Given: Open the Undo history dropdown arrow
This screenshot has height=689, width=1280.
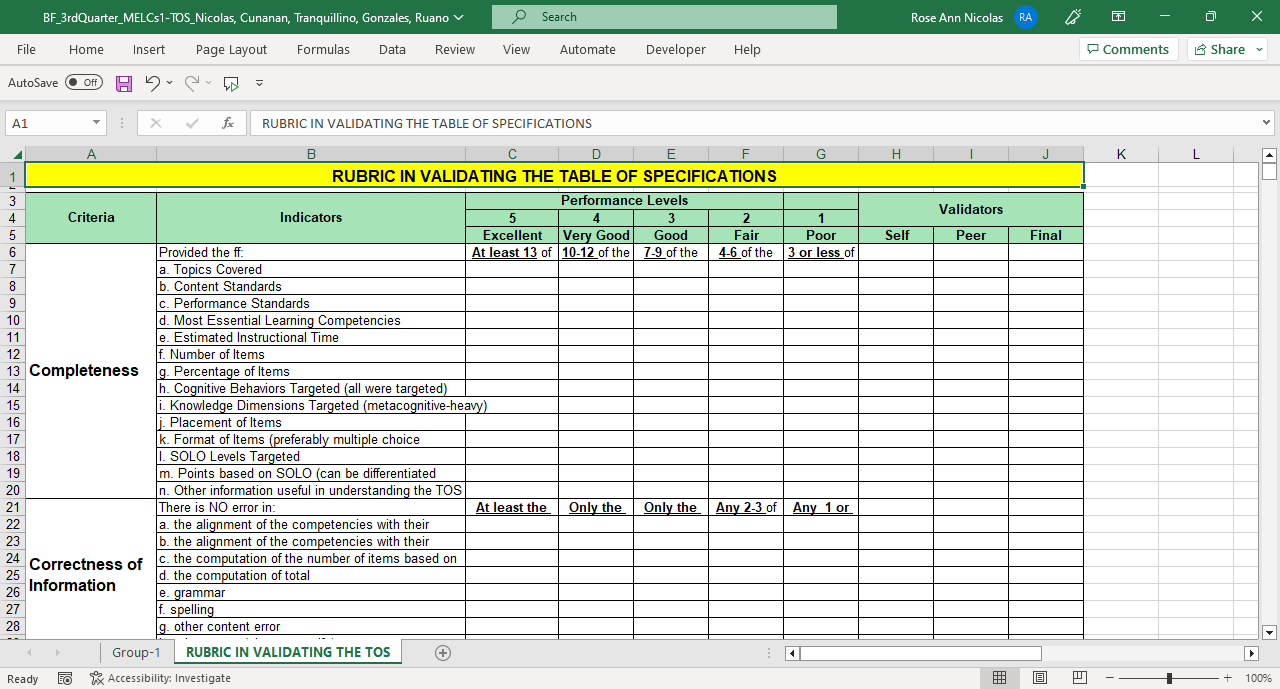Looking at the screenshot, I should [169, 83].
